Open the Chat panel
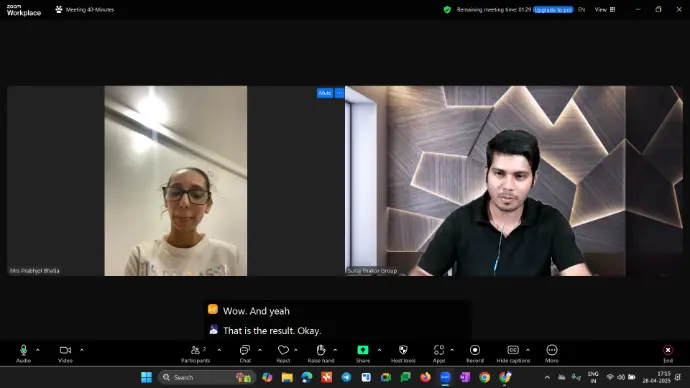This screenshot has height=388, width=690. [x=245, y=353]
